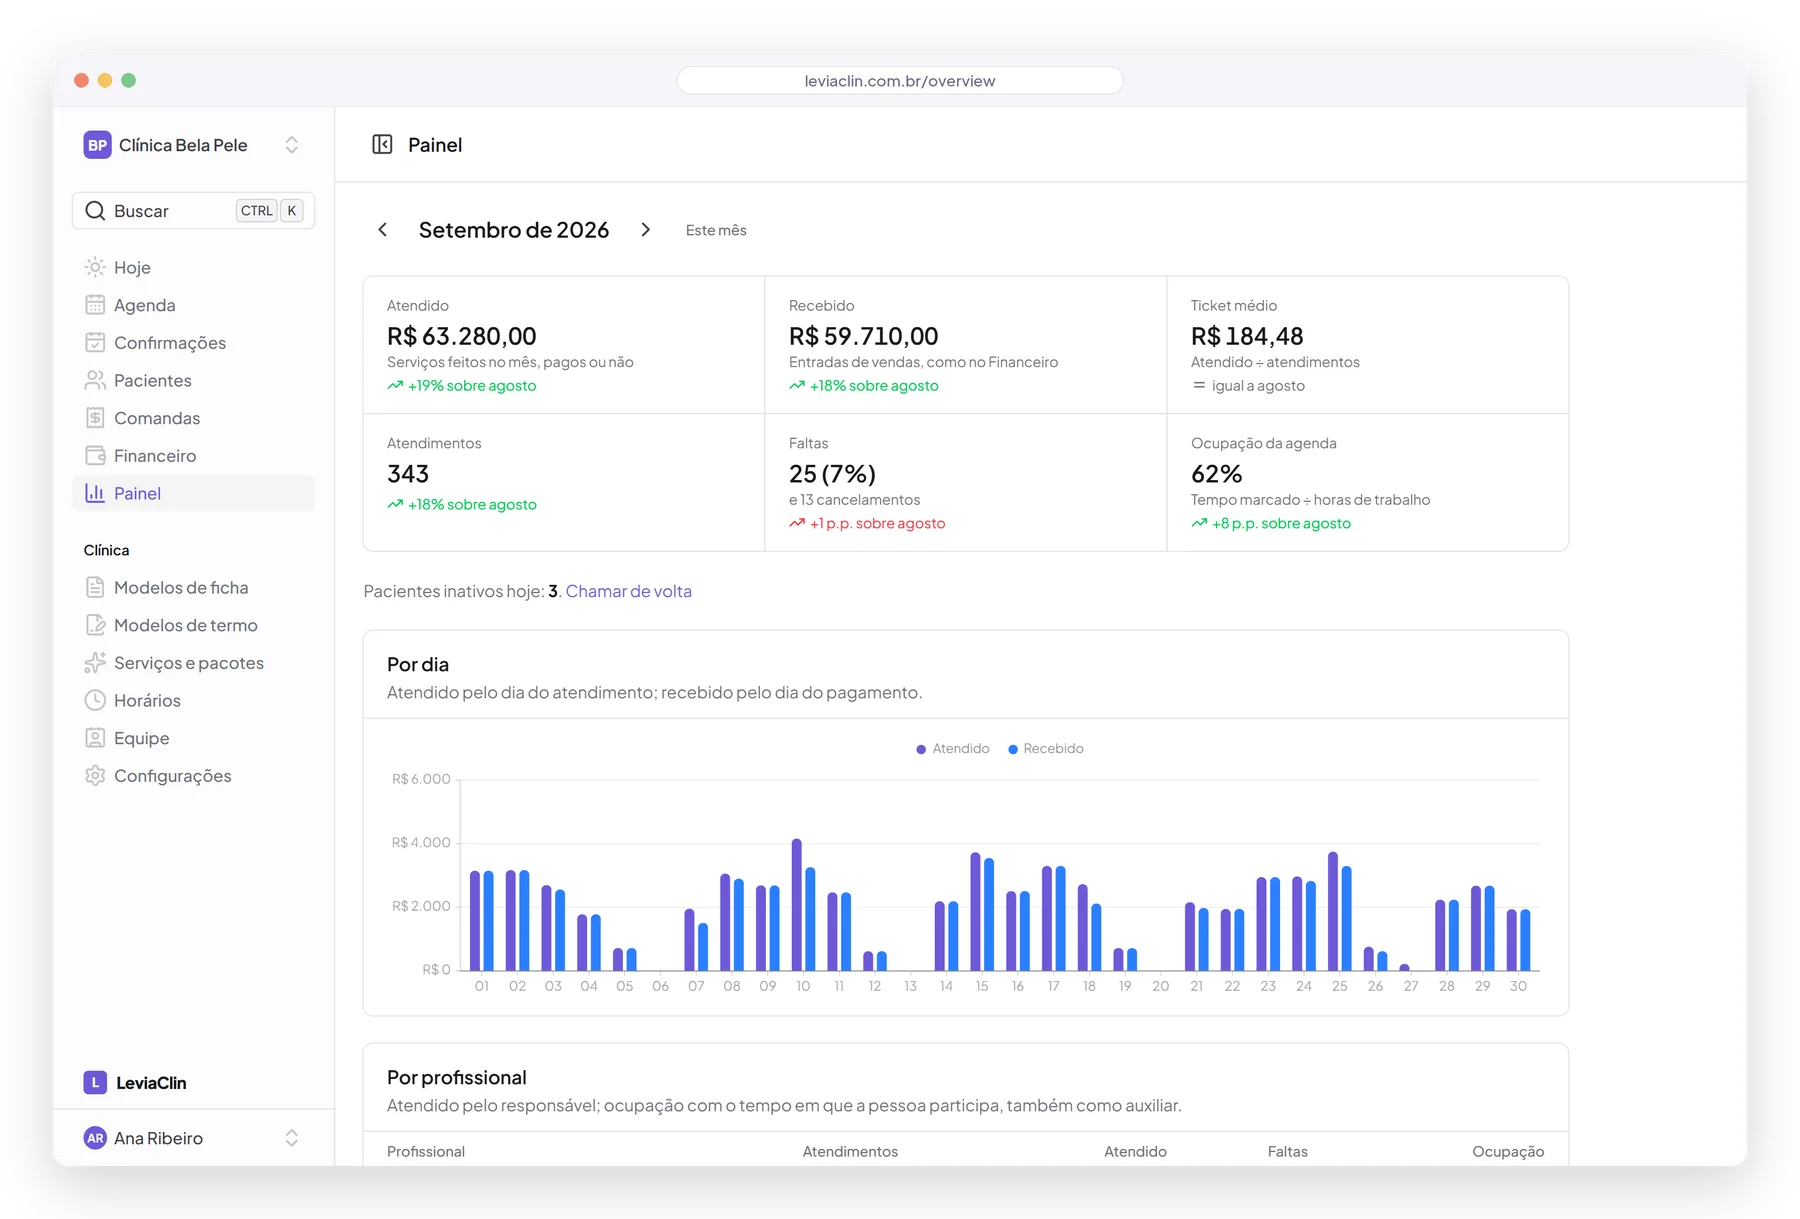
Task: Click the CTRL keyboard shortcut badge
Action: pyautogui.click(x=257, y=211)
